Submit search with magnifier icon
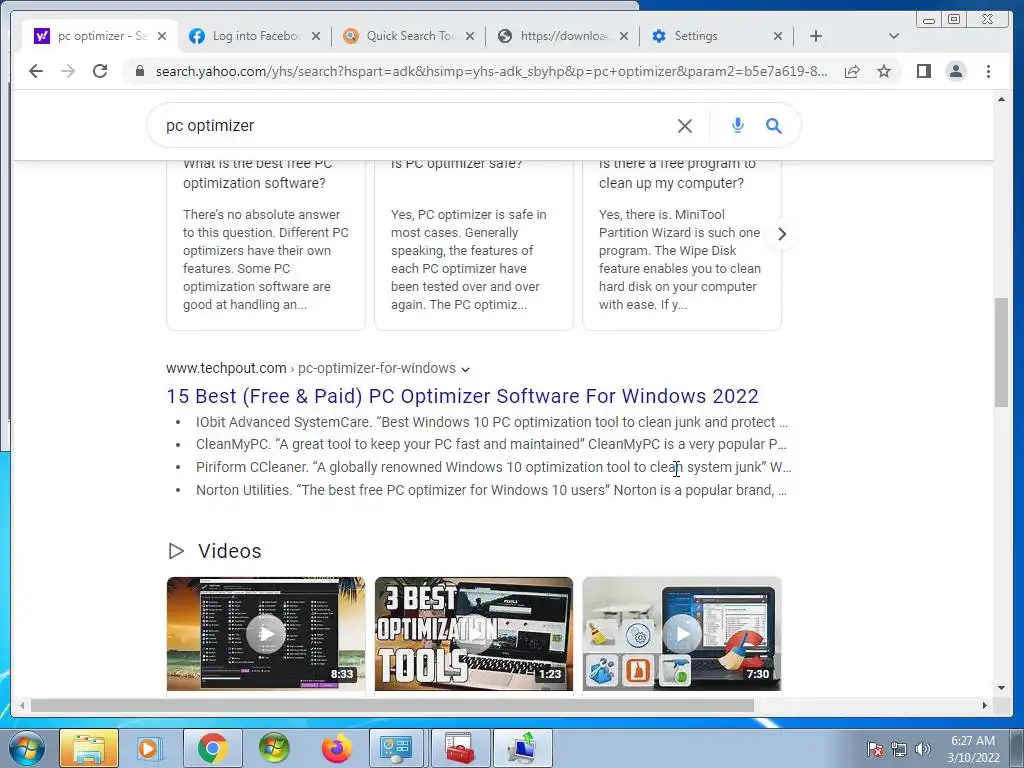 point(774,125)
